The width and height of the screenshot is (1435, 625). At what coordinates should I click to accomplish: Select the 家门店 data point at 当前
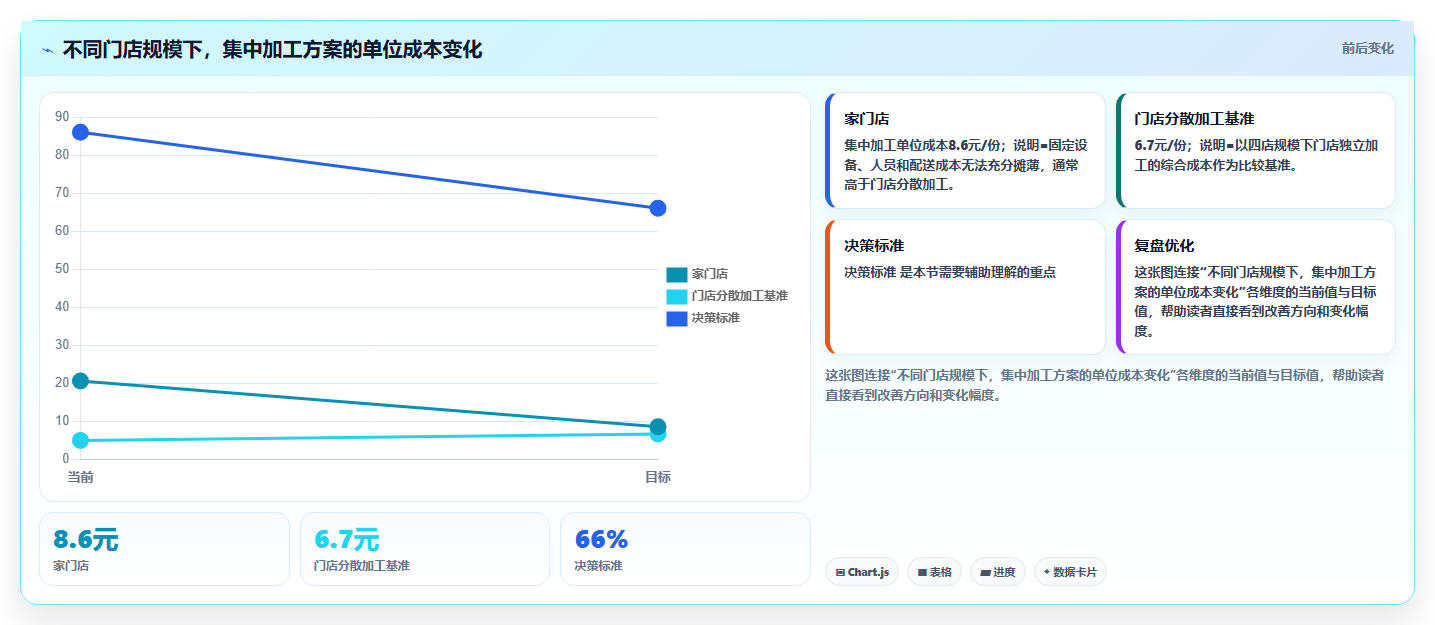coord(81,381)
